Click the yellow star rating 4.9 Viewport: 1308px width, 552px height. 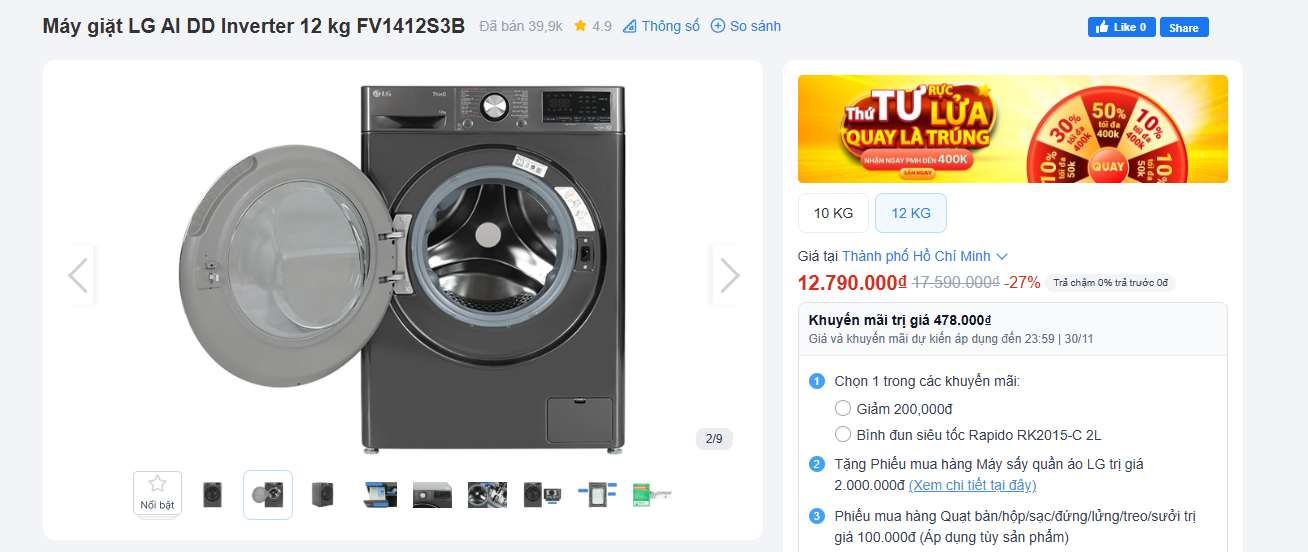tap(580, 26)
